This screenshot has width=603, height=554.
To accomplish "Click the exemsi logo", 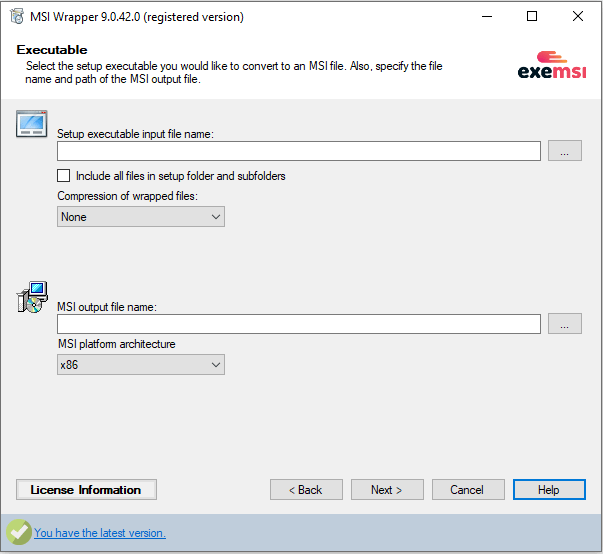I will coord(550,65).
